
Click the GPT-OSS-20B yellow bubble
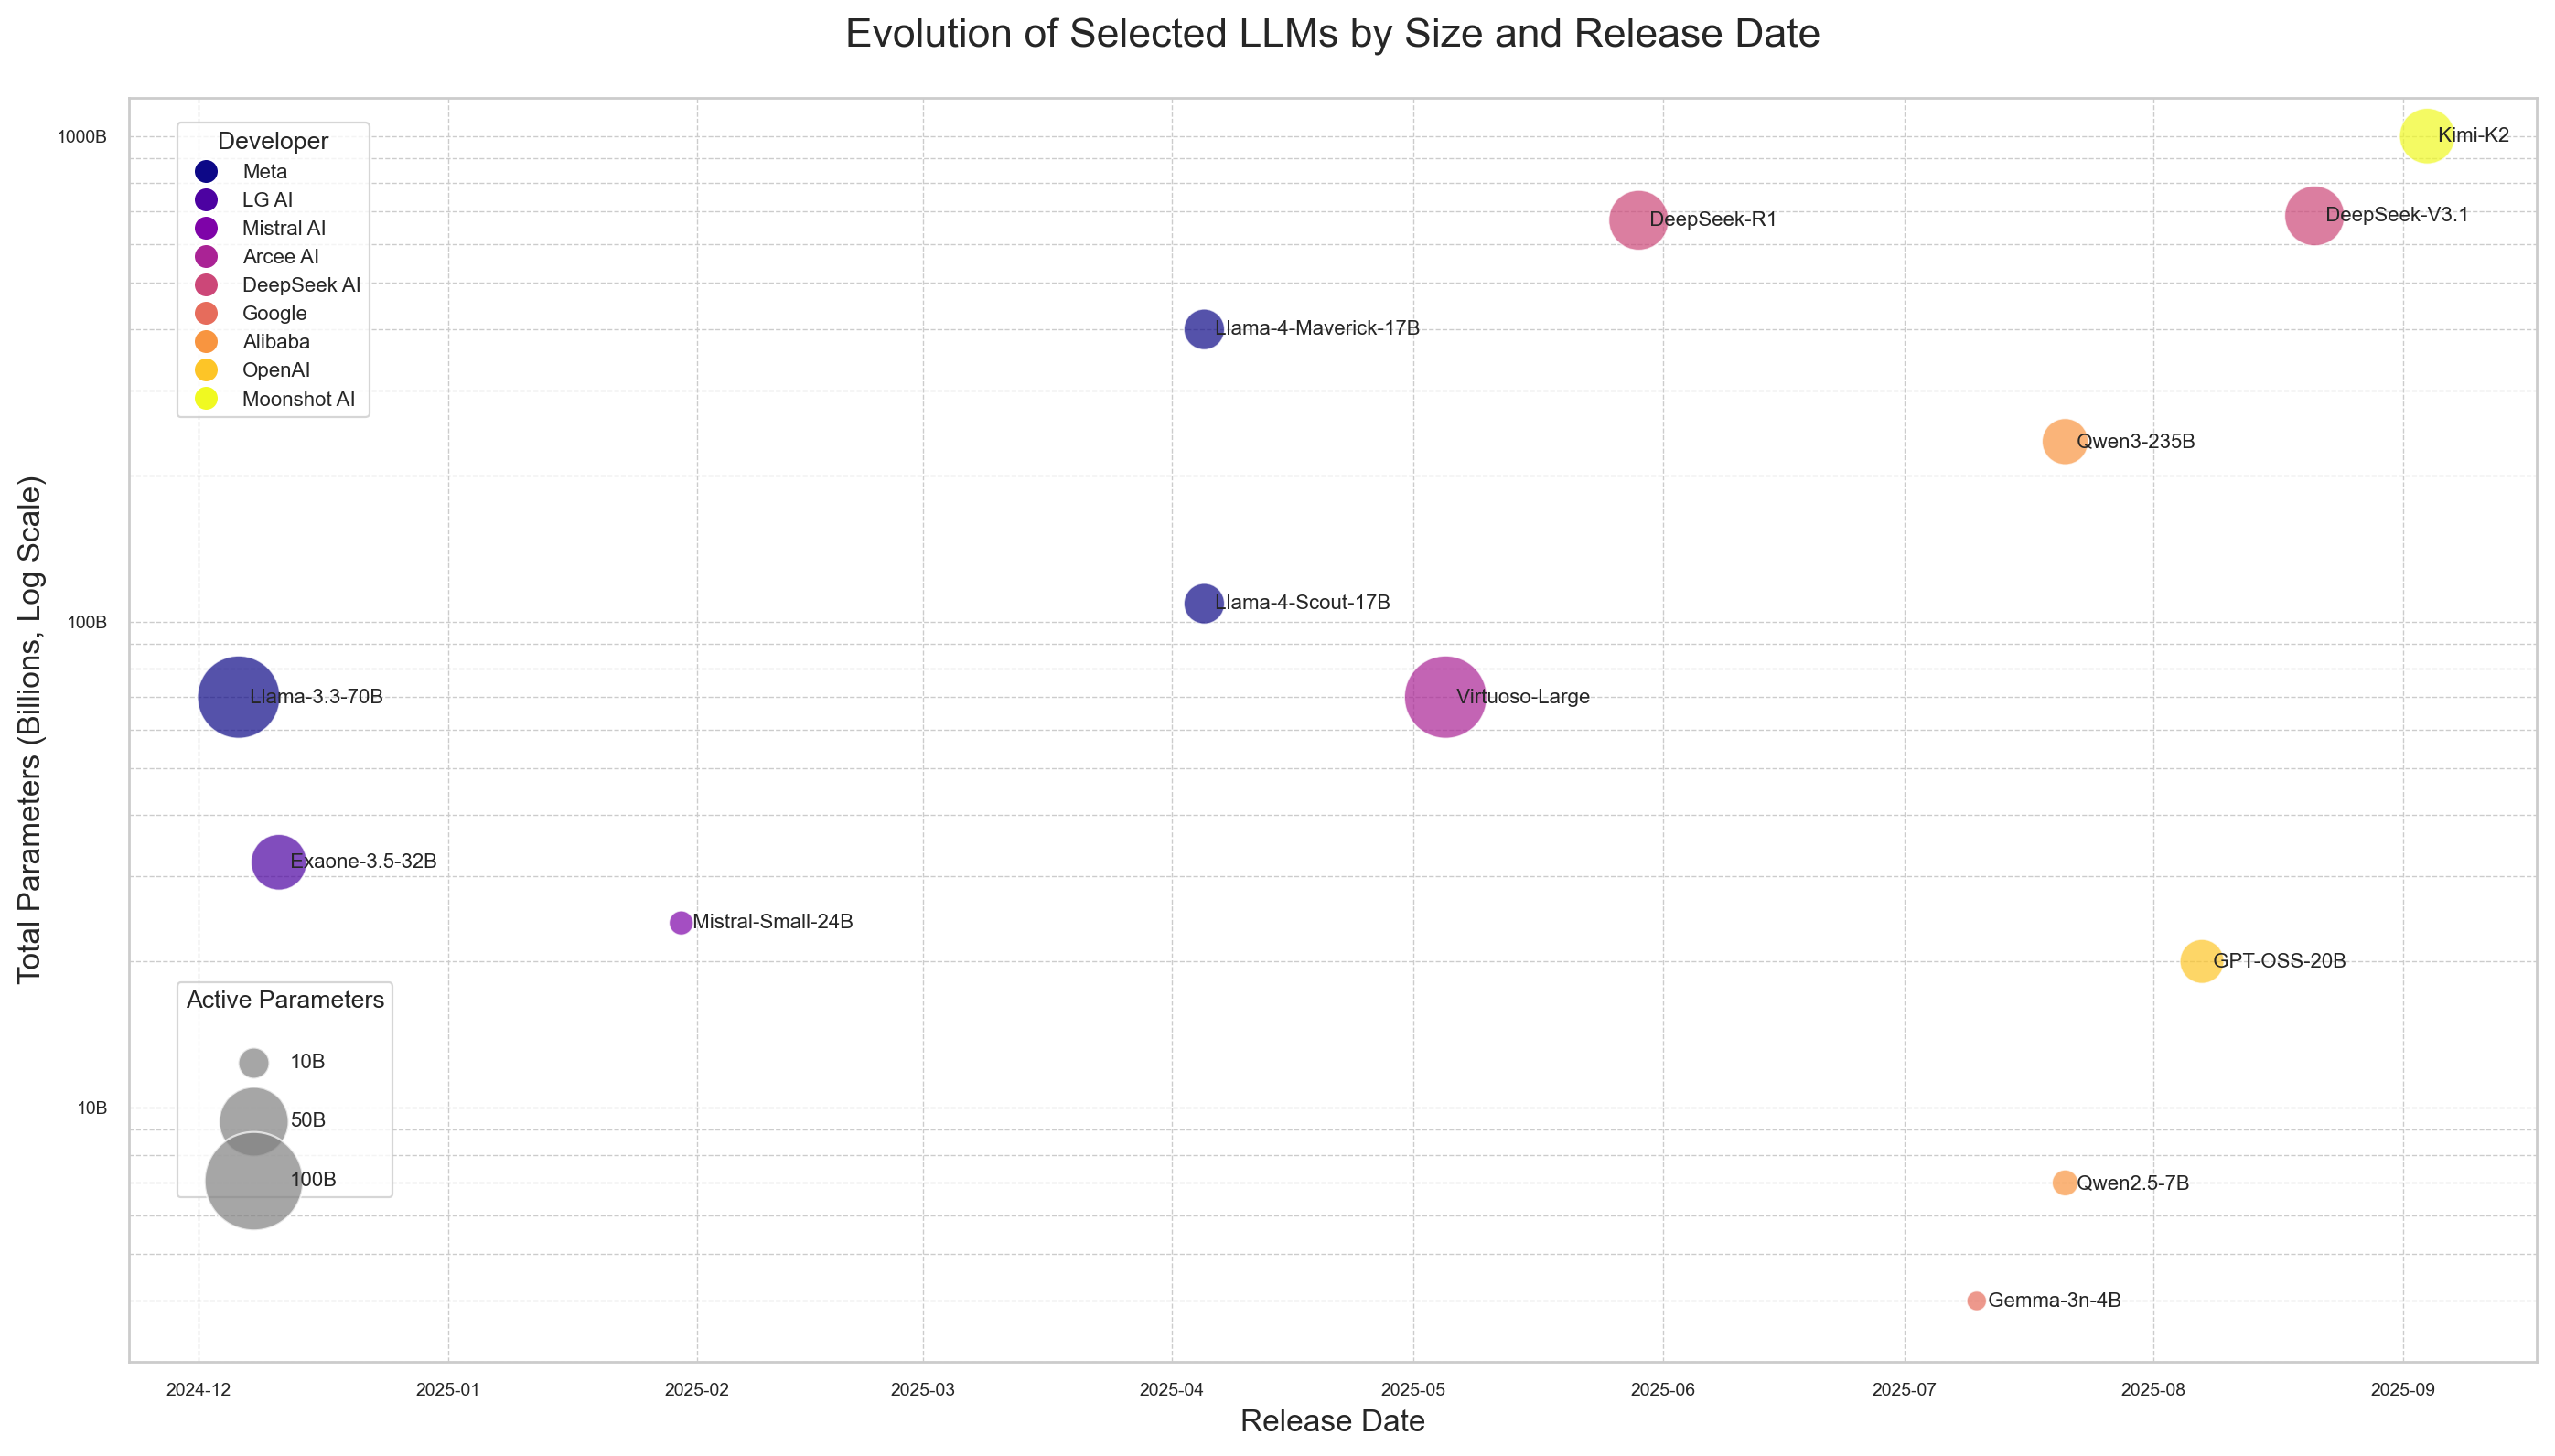[x=2201, y=962]
